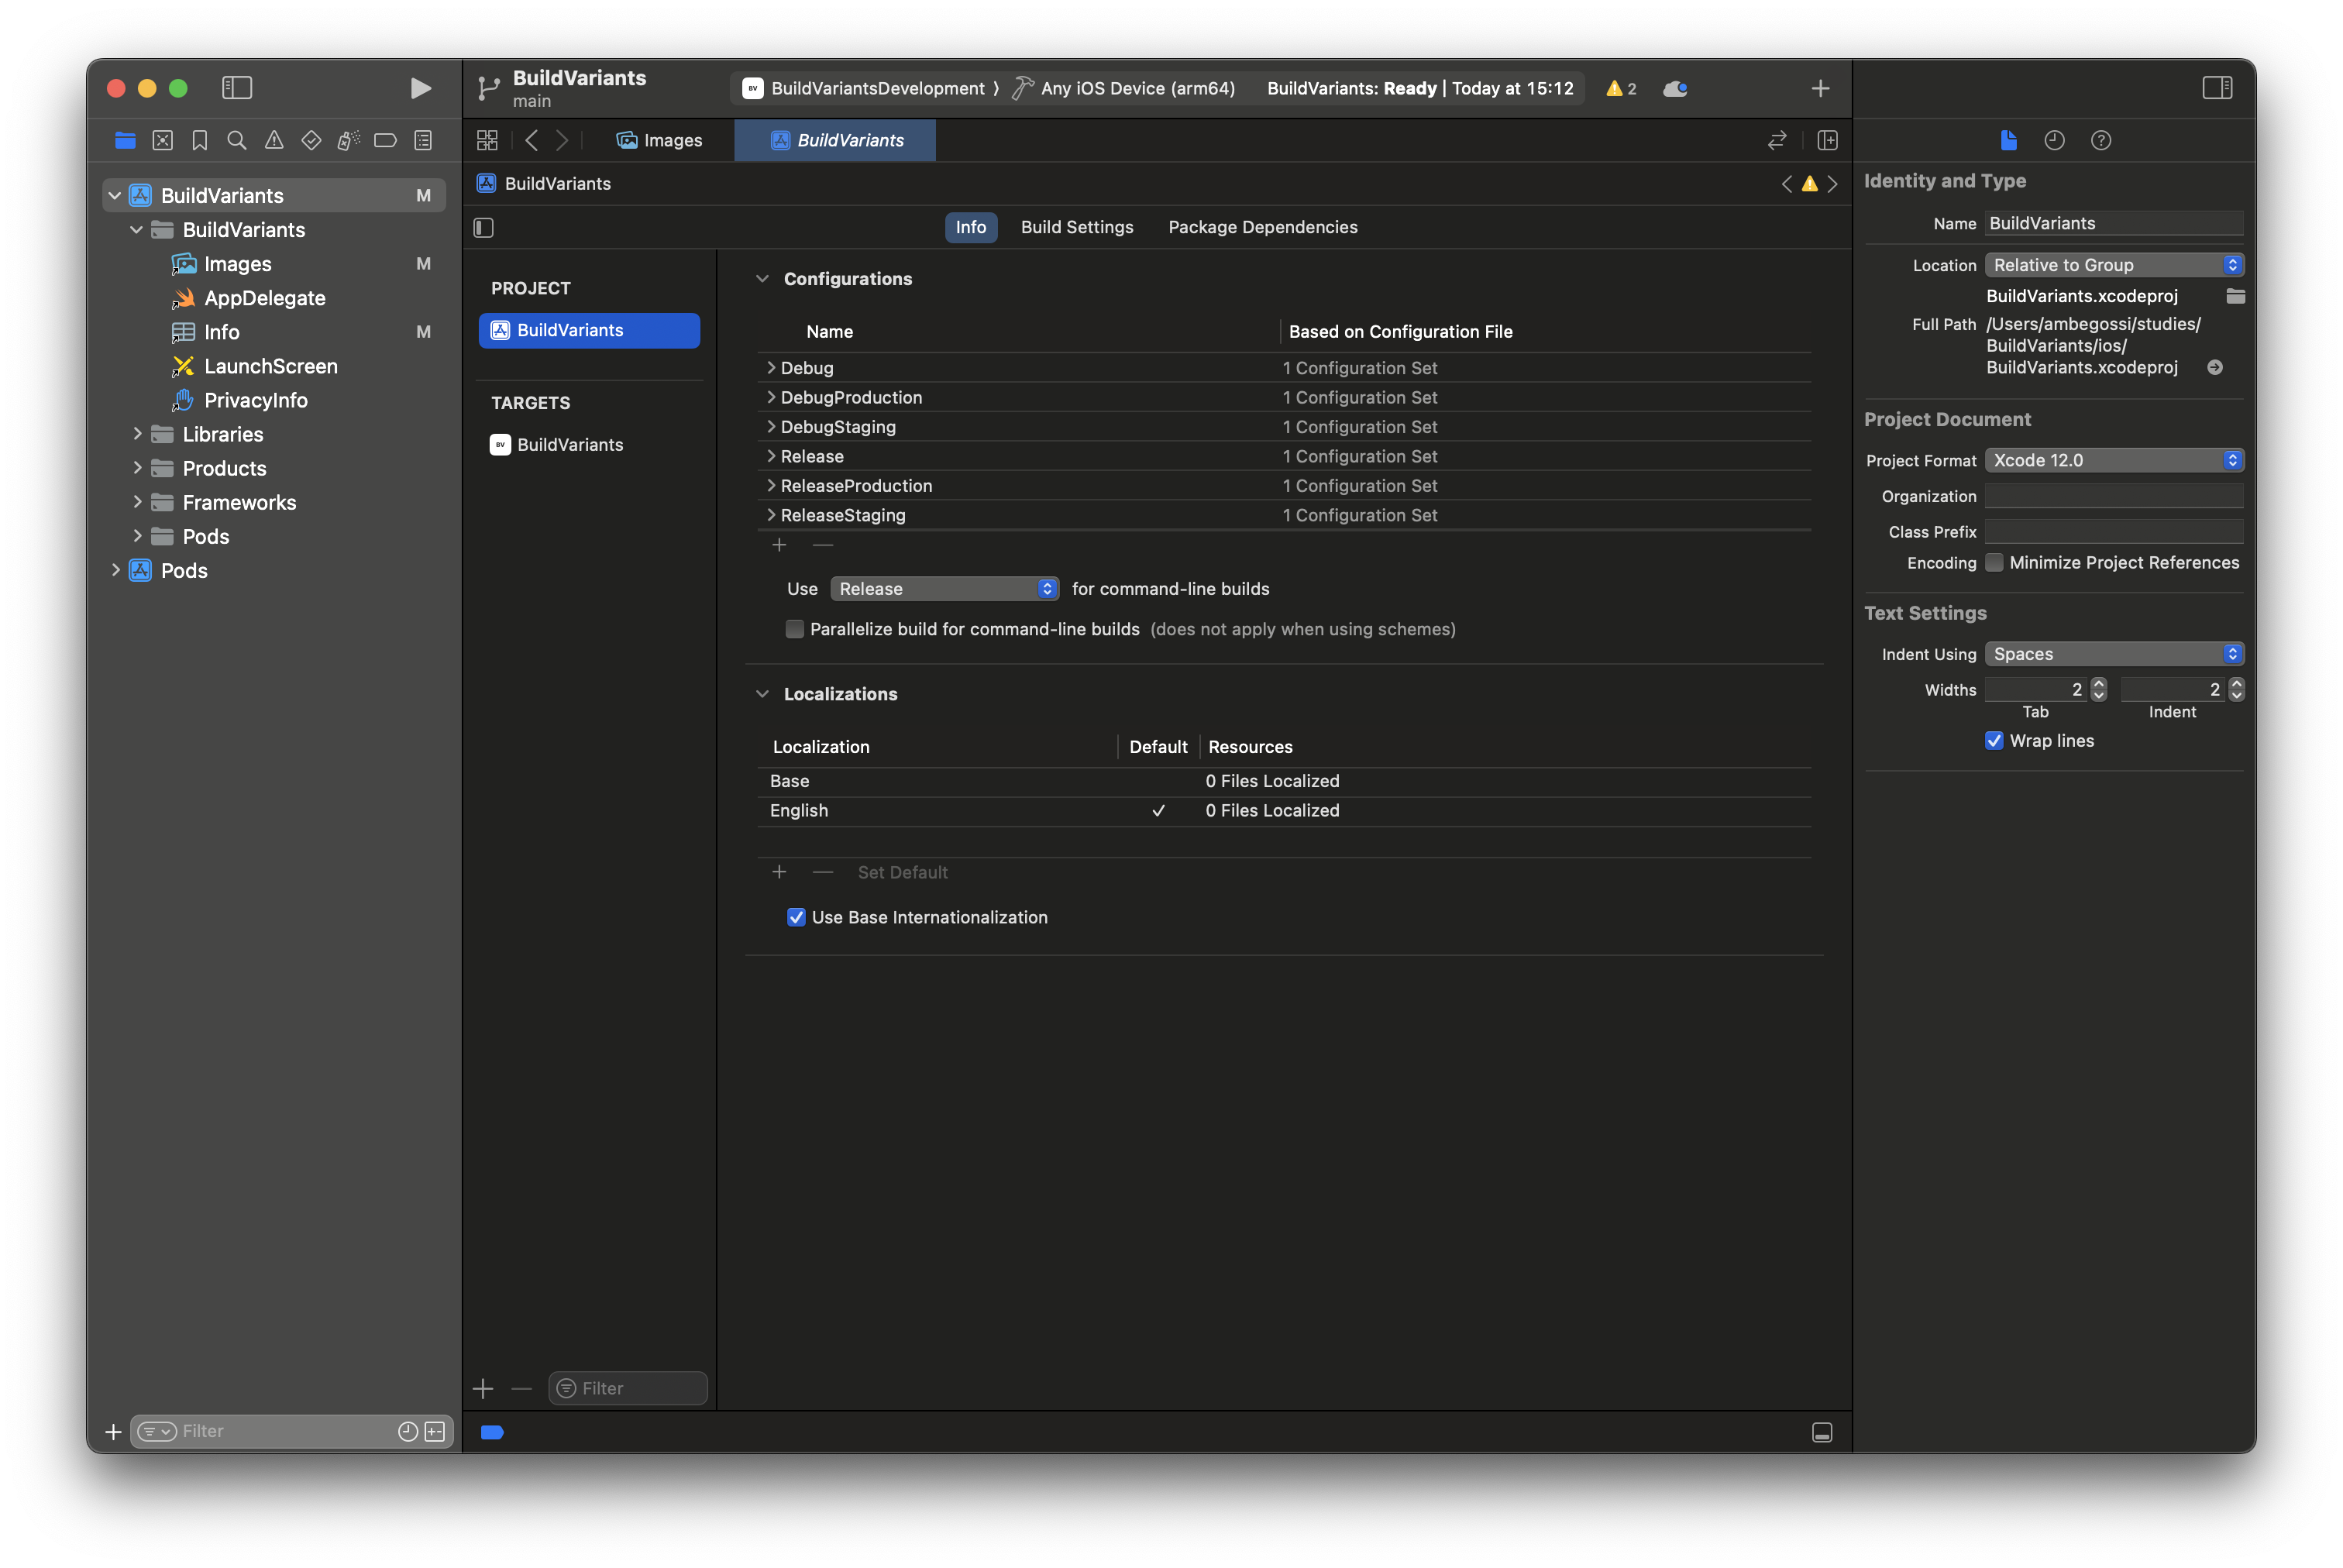Click the Xcode Cloud status icon

coord(1675,89)
